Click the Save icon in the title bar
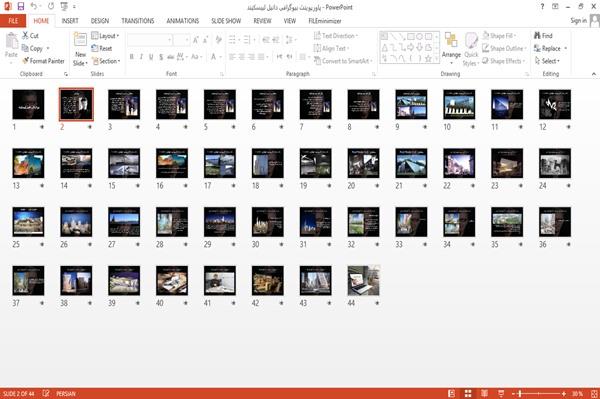 coord(21,7)
